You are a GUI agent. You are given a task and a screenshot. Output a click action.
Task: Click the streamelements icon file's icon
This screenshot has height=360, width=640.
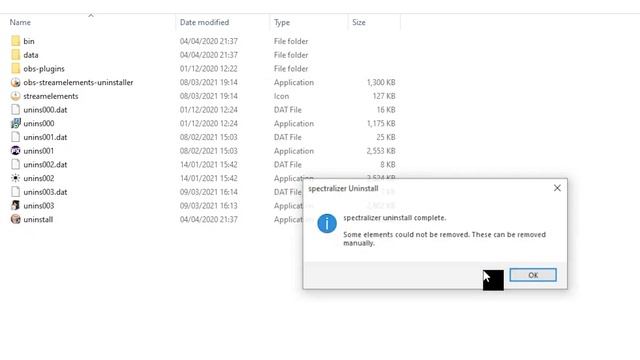click(x=16, y=96)
